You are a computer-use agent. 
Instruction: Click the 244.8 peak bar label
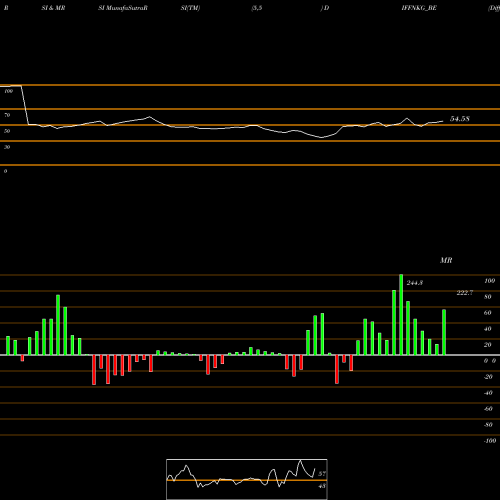pyautogui.click(x=415, y=283)
